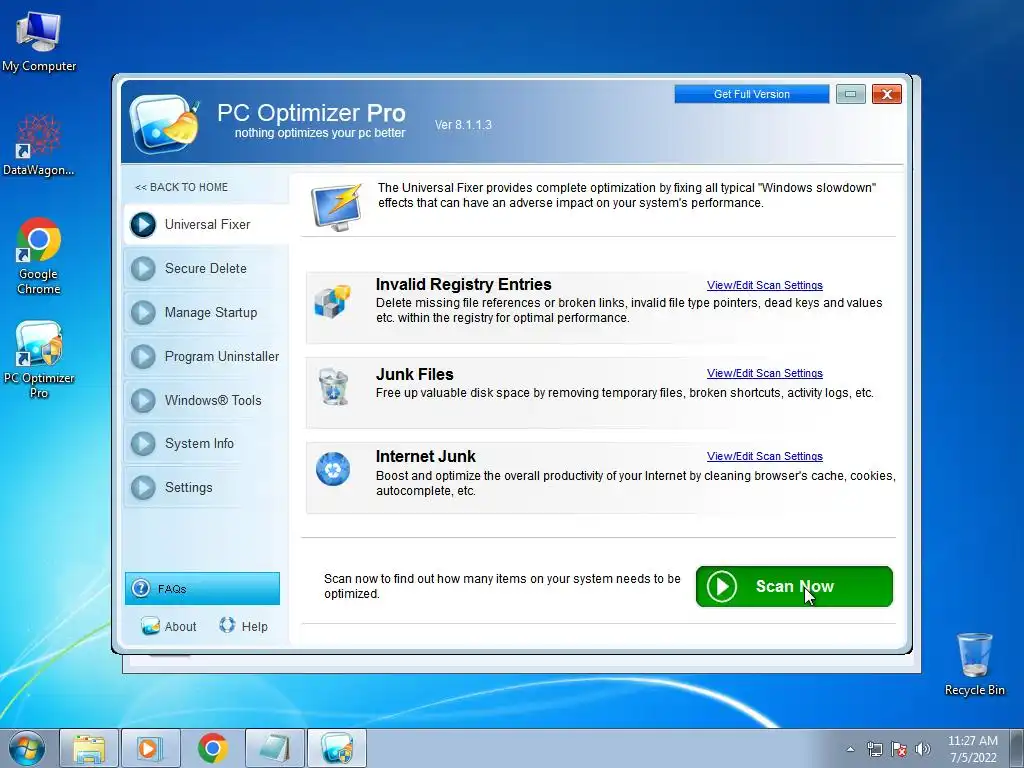Screen dimensions: 1024x768
Task: Click the network tray icon
Action: coord(874,749)
